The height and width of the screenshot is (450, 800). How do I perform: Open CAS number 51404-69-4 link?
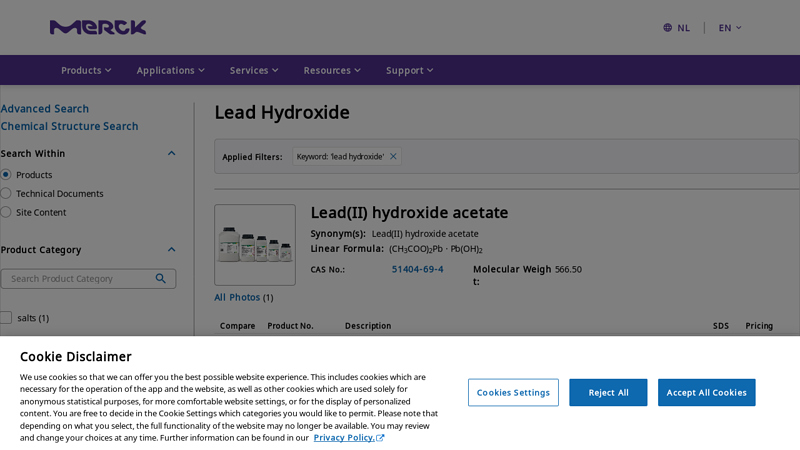pos(417,269)
